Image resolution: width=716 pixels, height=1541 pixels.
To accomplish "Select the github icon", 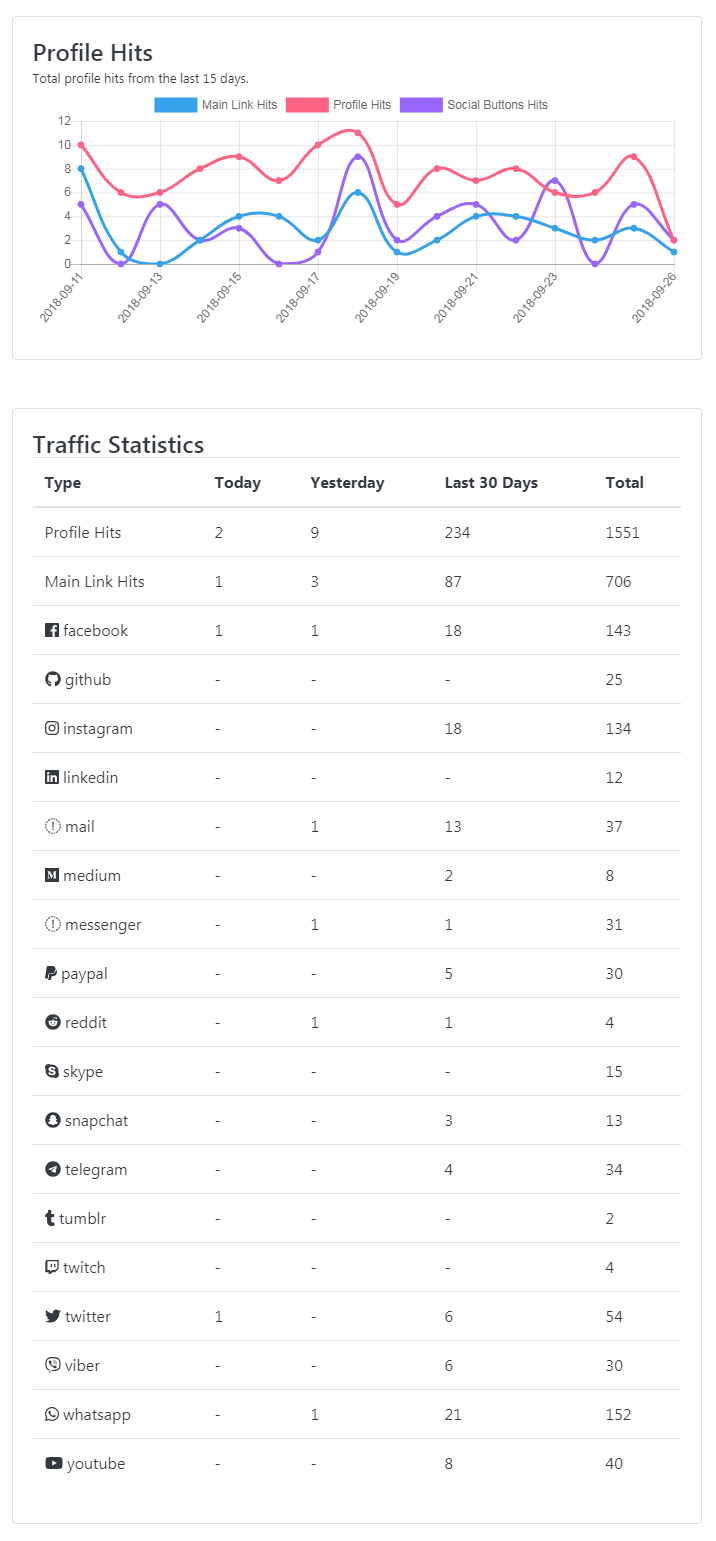I will 52,679.
